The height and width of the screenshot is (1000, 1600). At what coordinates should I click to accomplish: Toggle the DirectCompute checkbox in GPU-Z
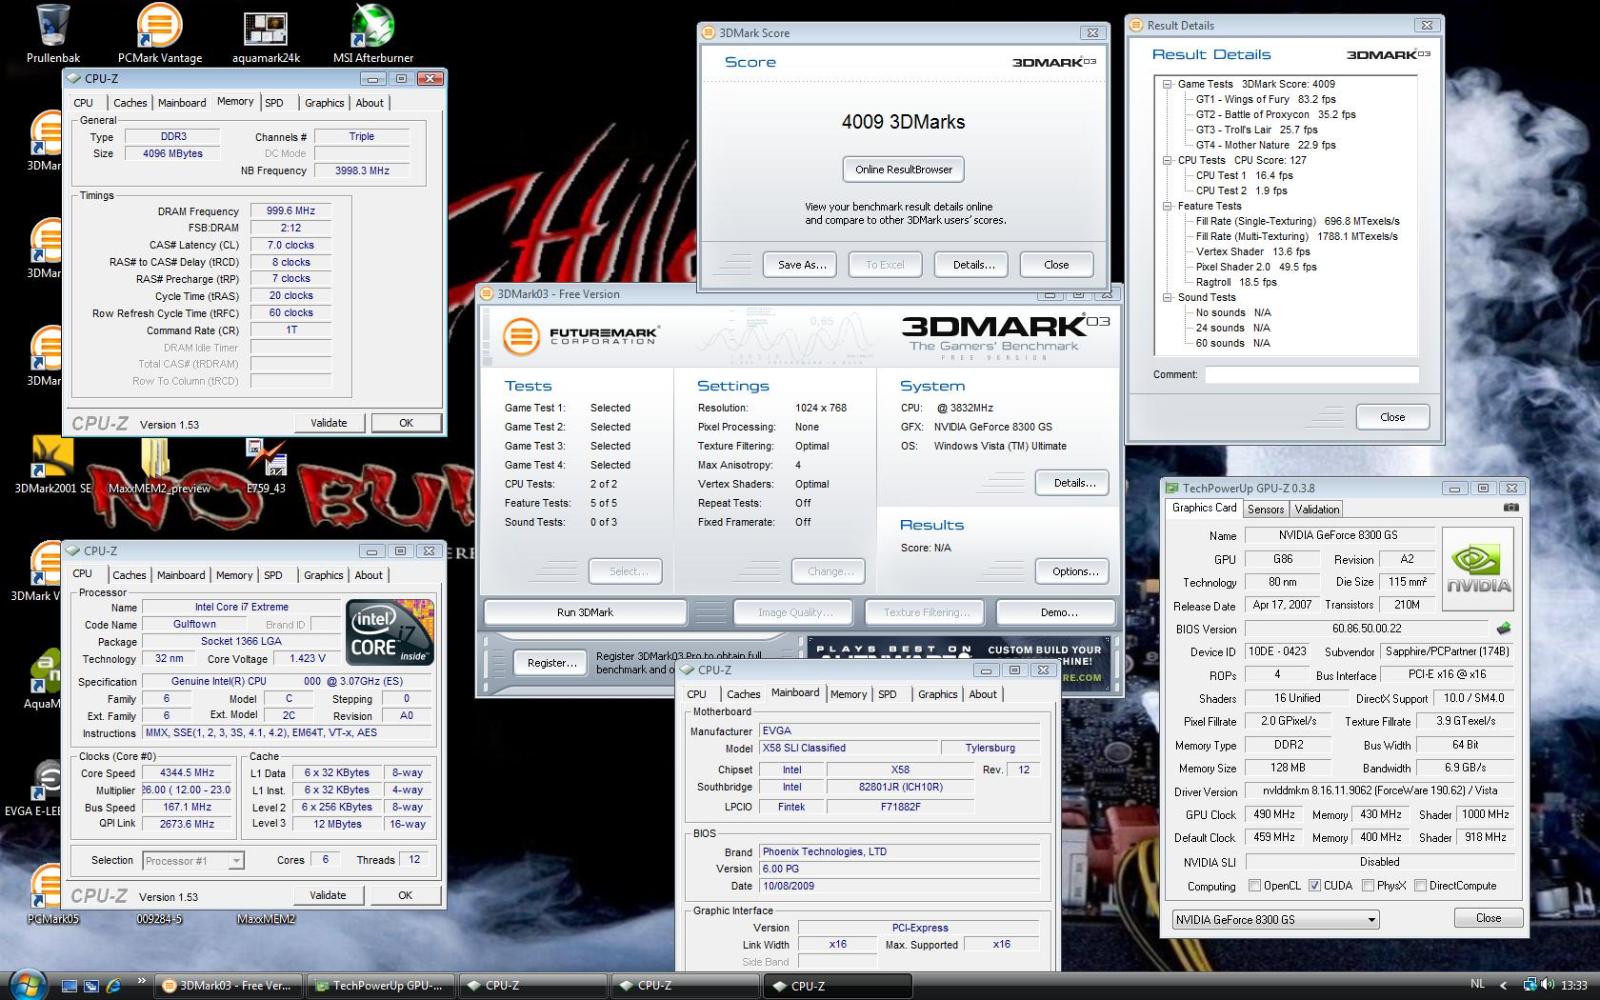(1420, 885)
